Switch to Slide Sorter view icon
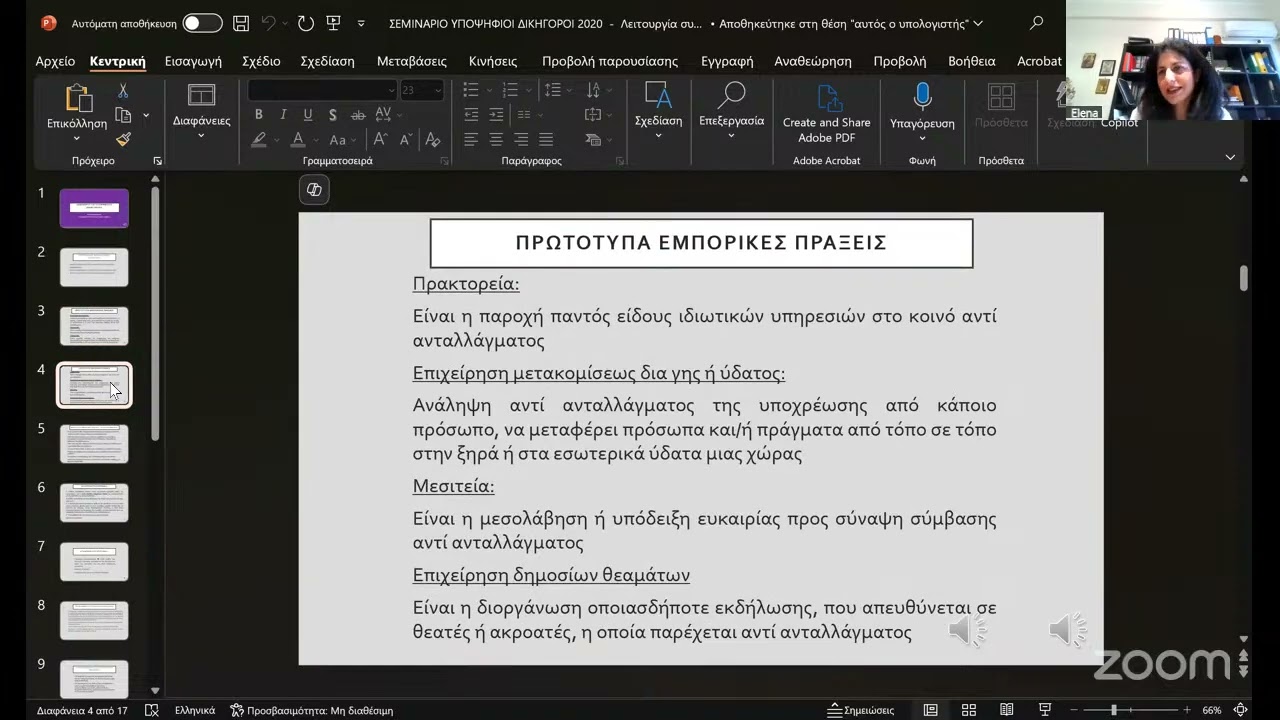The image size is (1280, 720). point(968,710)
